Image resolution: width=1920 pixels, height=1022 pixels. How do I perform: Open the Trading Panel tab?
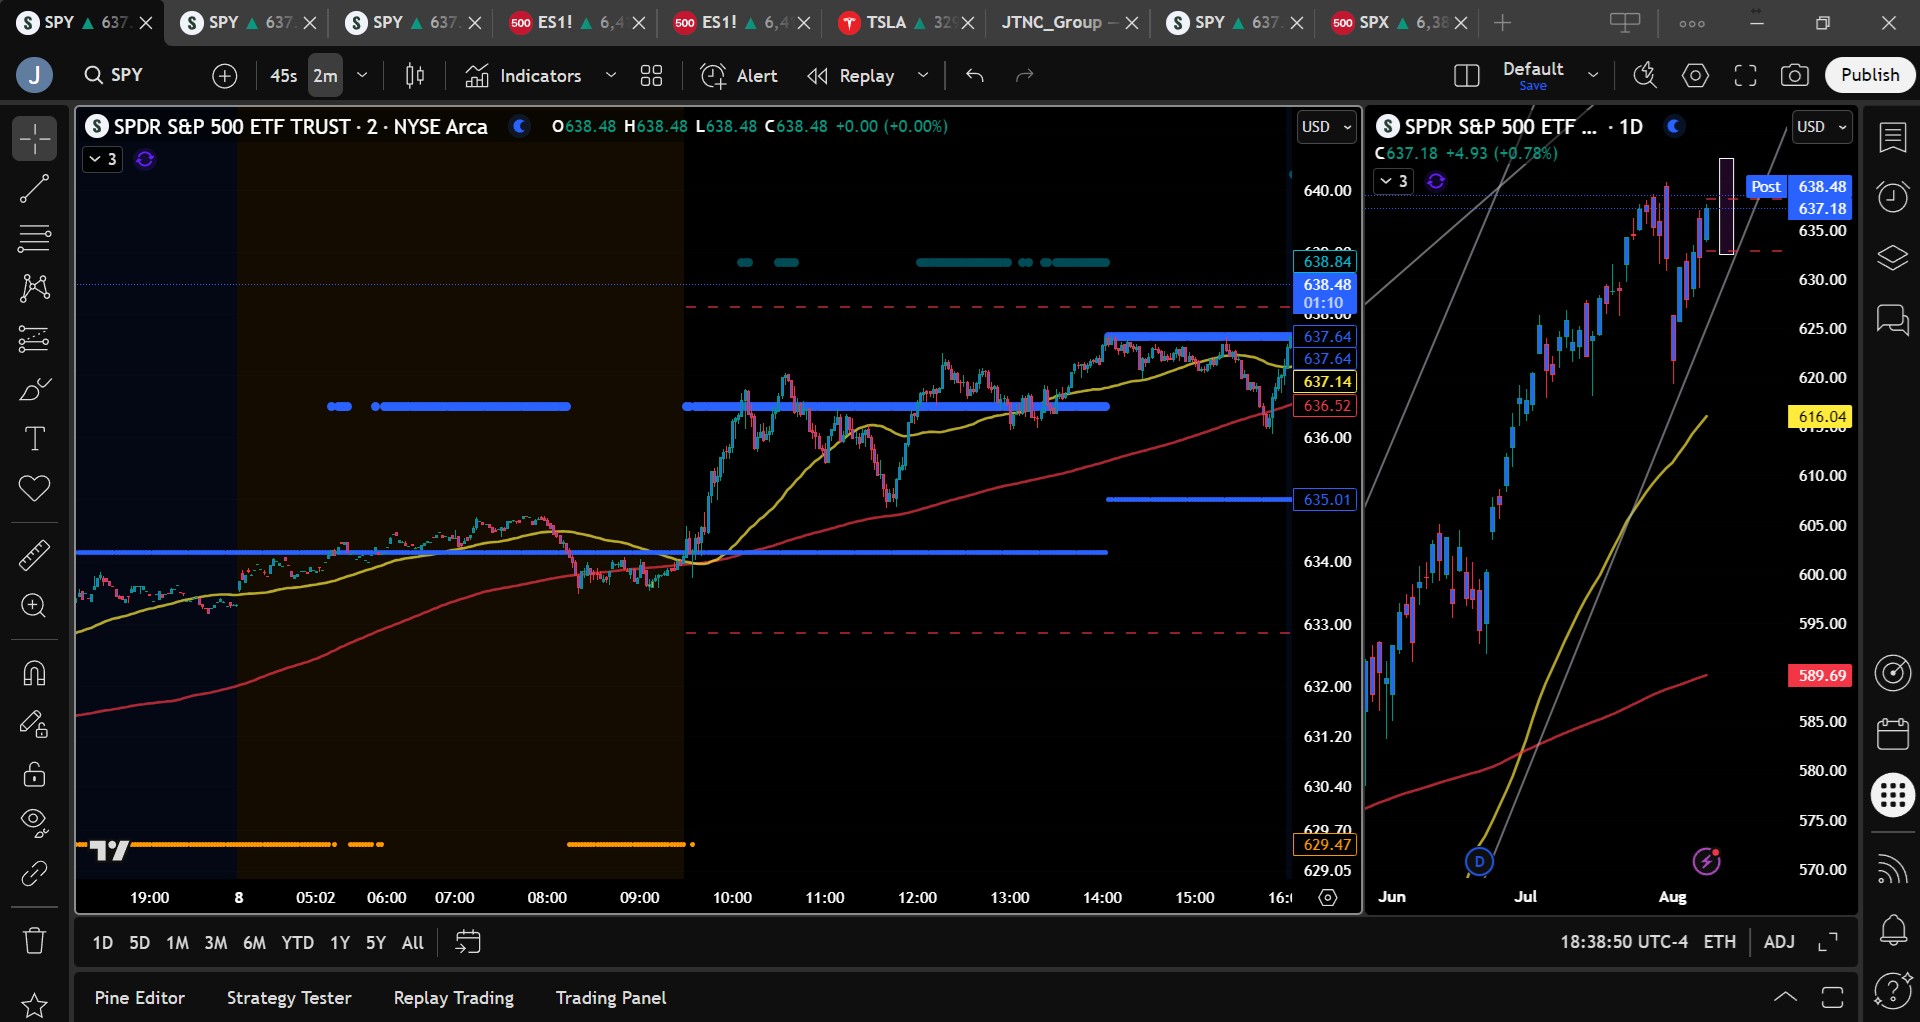pos(611,998)
